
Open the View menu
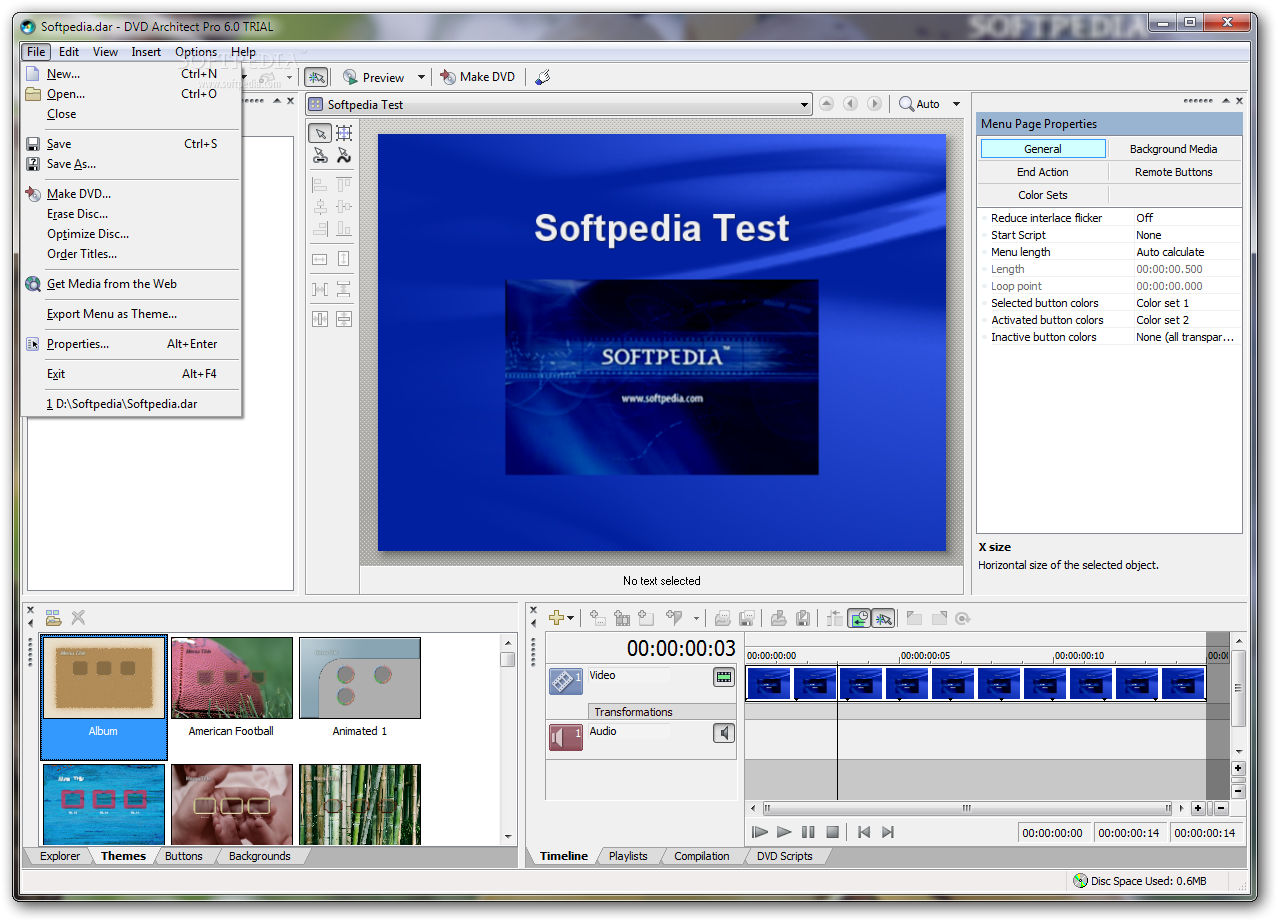[105, 52]
